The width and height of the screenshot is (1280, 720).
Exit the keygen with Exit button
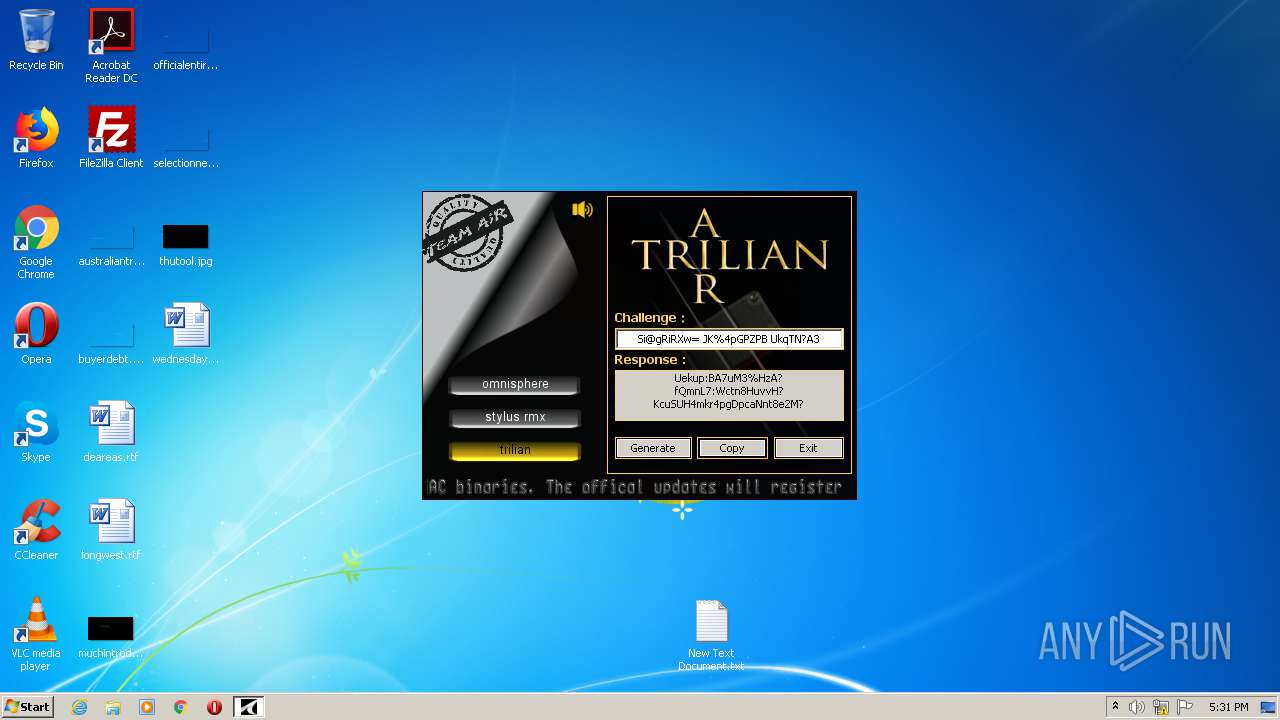point(808,448)
